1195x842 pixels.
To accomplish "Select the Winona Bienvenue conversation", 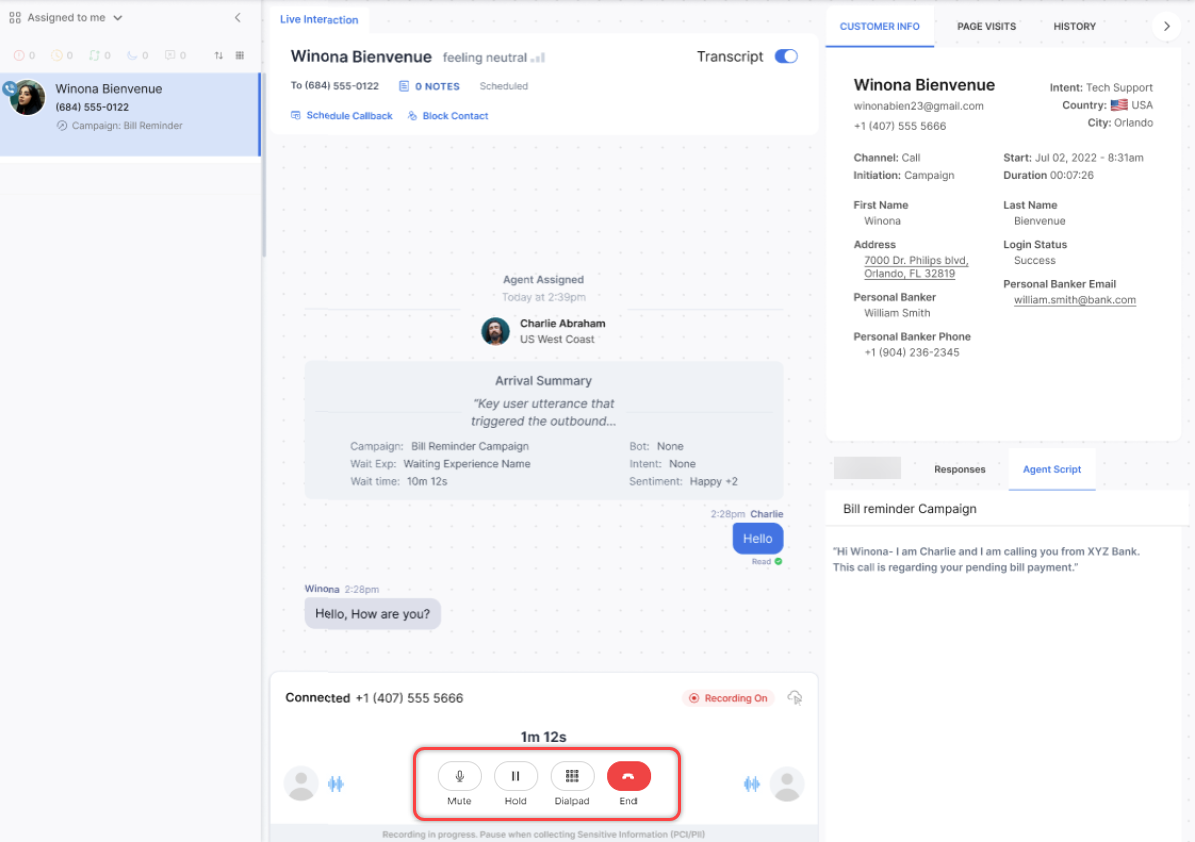I will point(130,106).
